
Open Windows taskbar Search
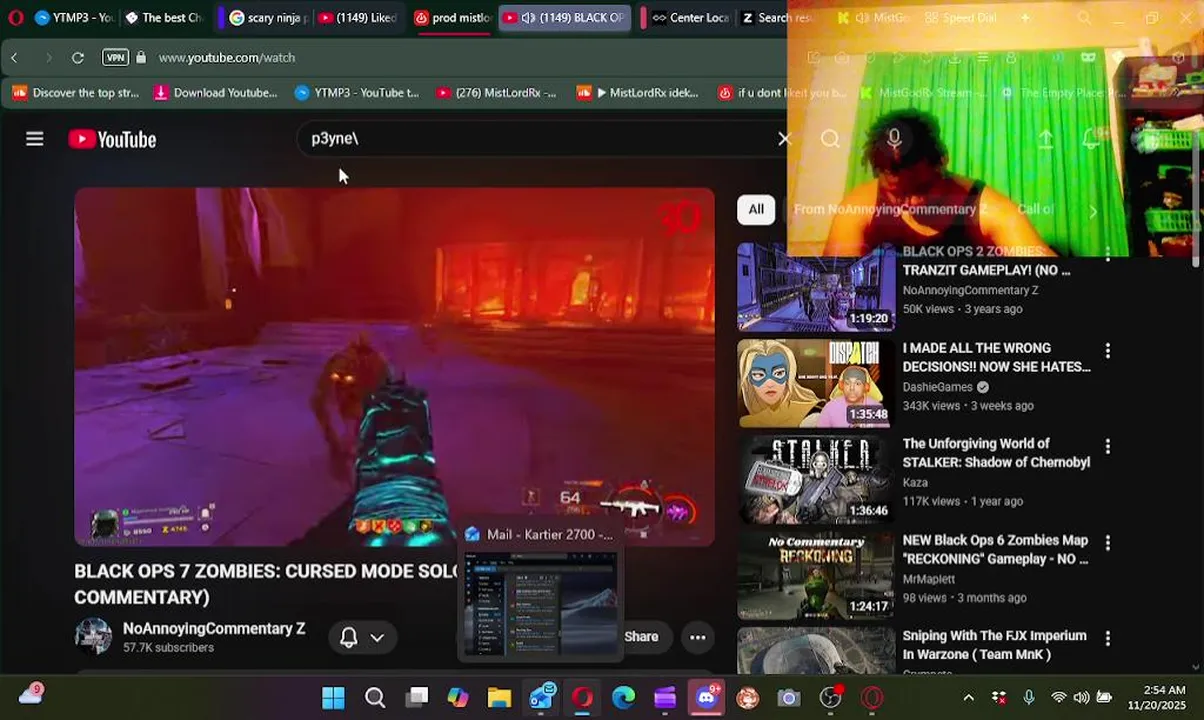[375, 697]
